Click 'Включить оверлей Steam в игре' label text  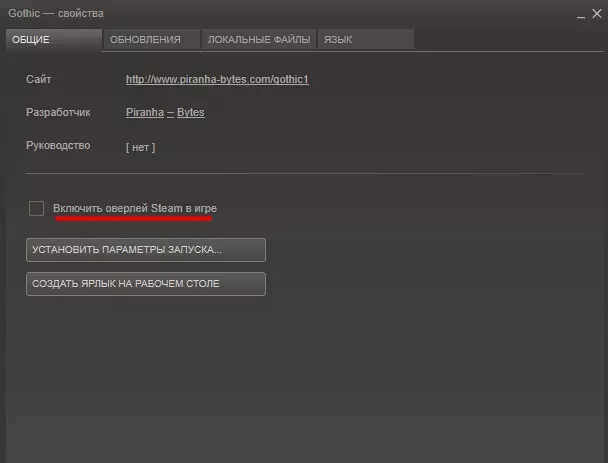[x=135, y=208]
